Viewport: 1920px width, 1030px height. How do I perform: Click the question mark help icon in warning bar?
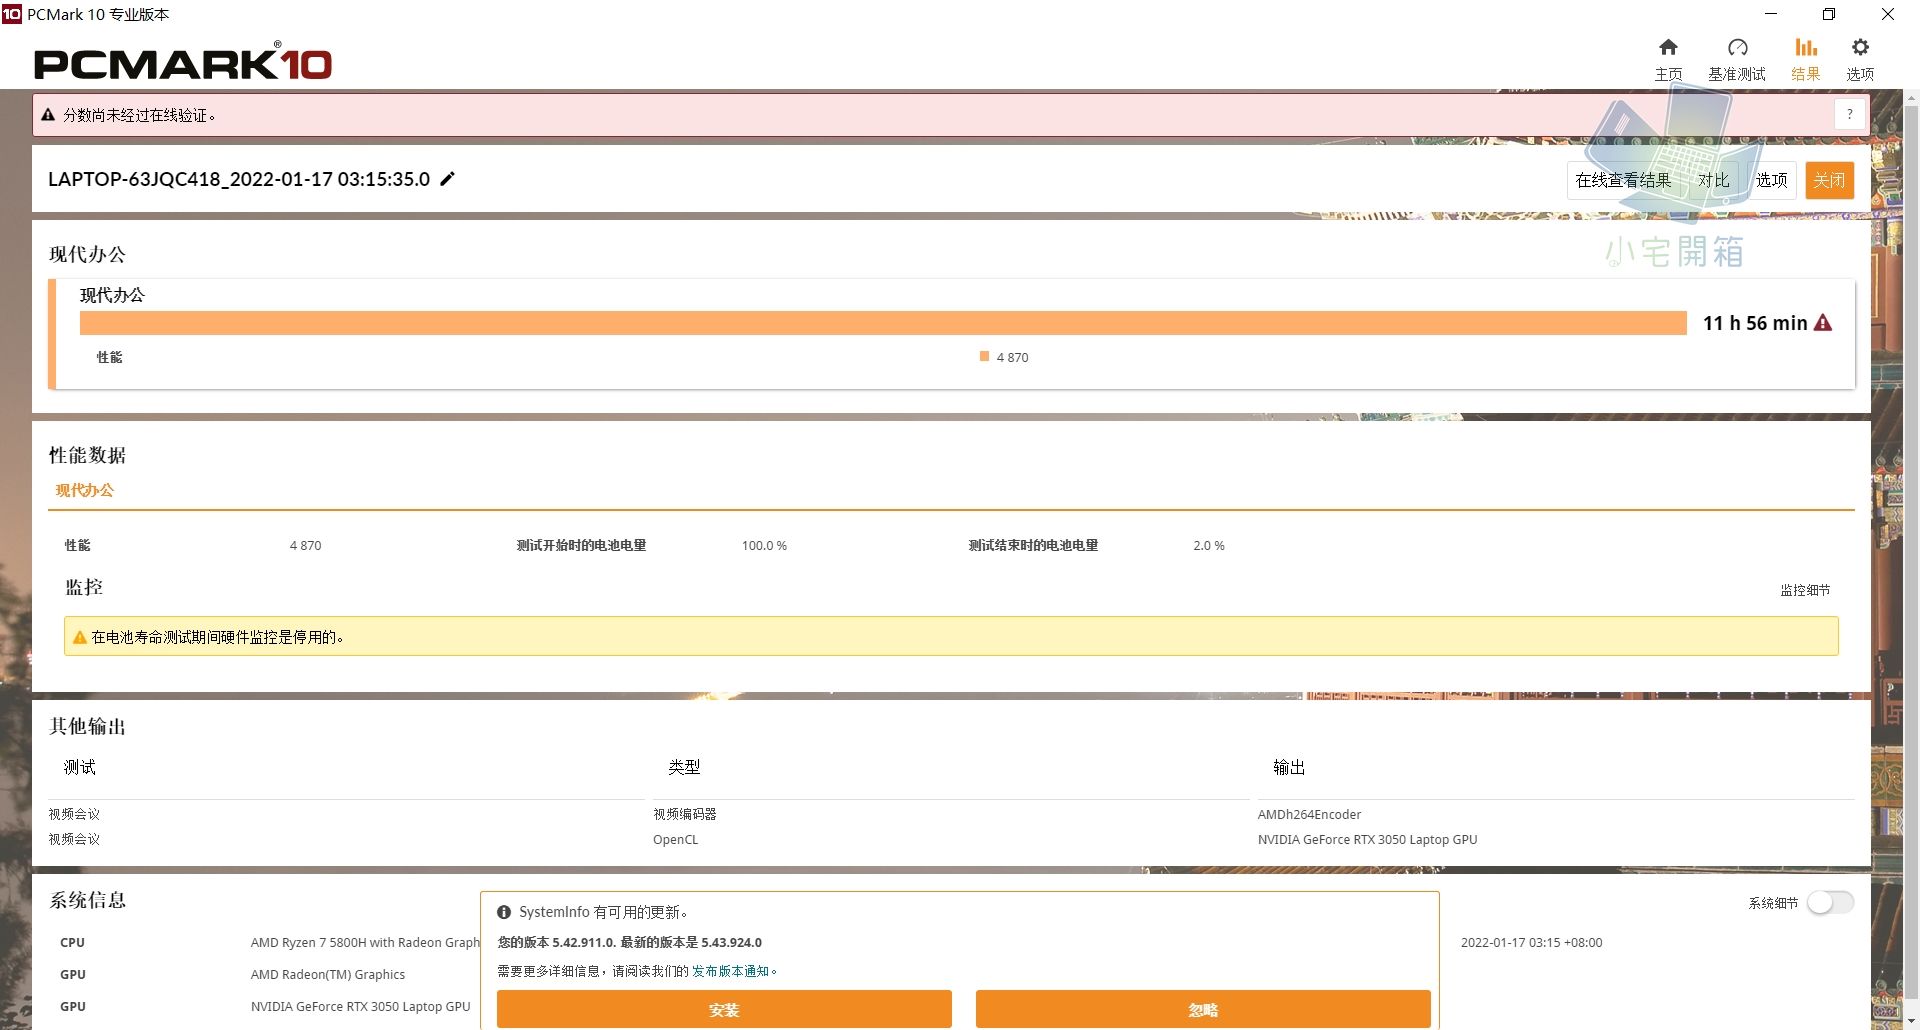coord(1850,114)
